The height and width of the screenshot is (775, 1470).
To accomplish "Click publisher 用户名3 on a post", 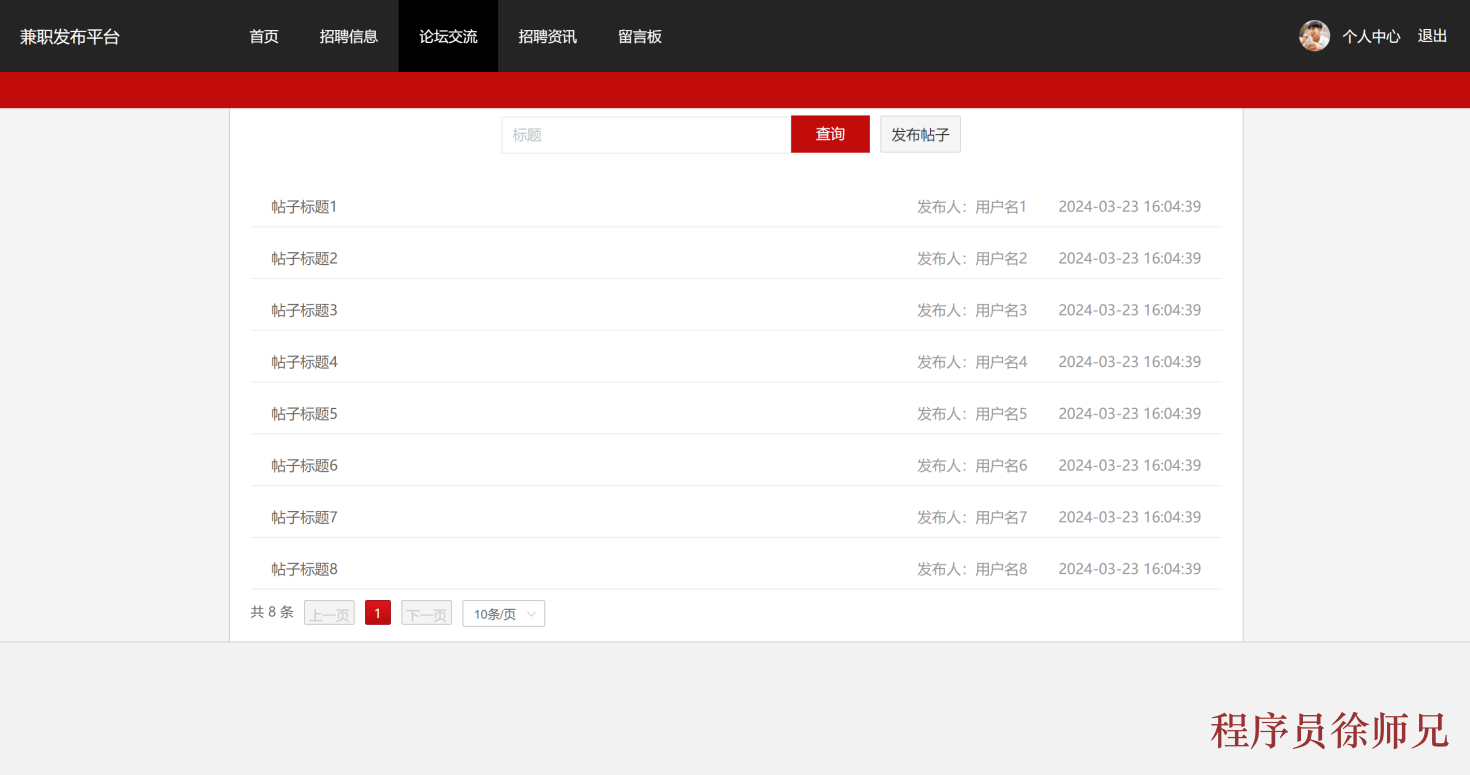I will pos(1000,310).
